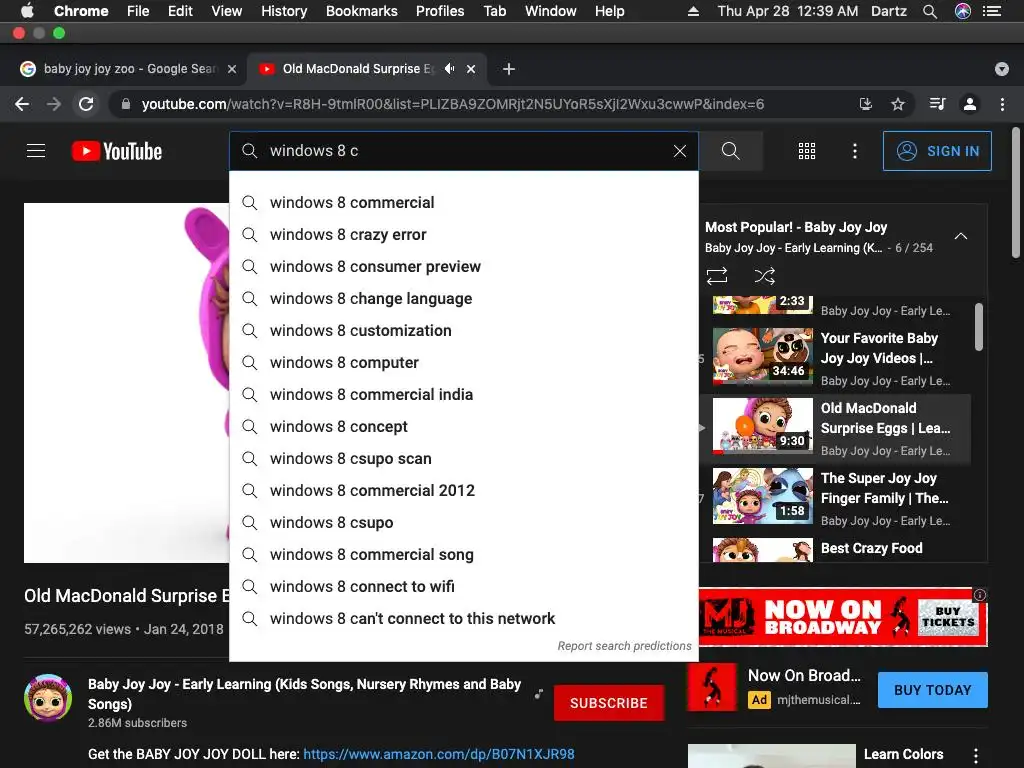Click the install app icon in address bar

point(865,104)
